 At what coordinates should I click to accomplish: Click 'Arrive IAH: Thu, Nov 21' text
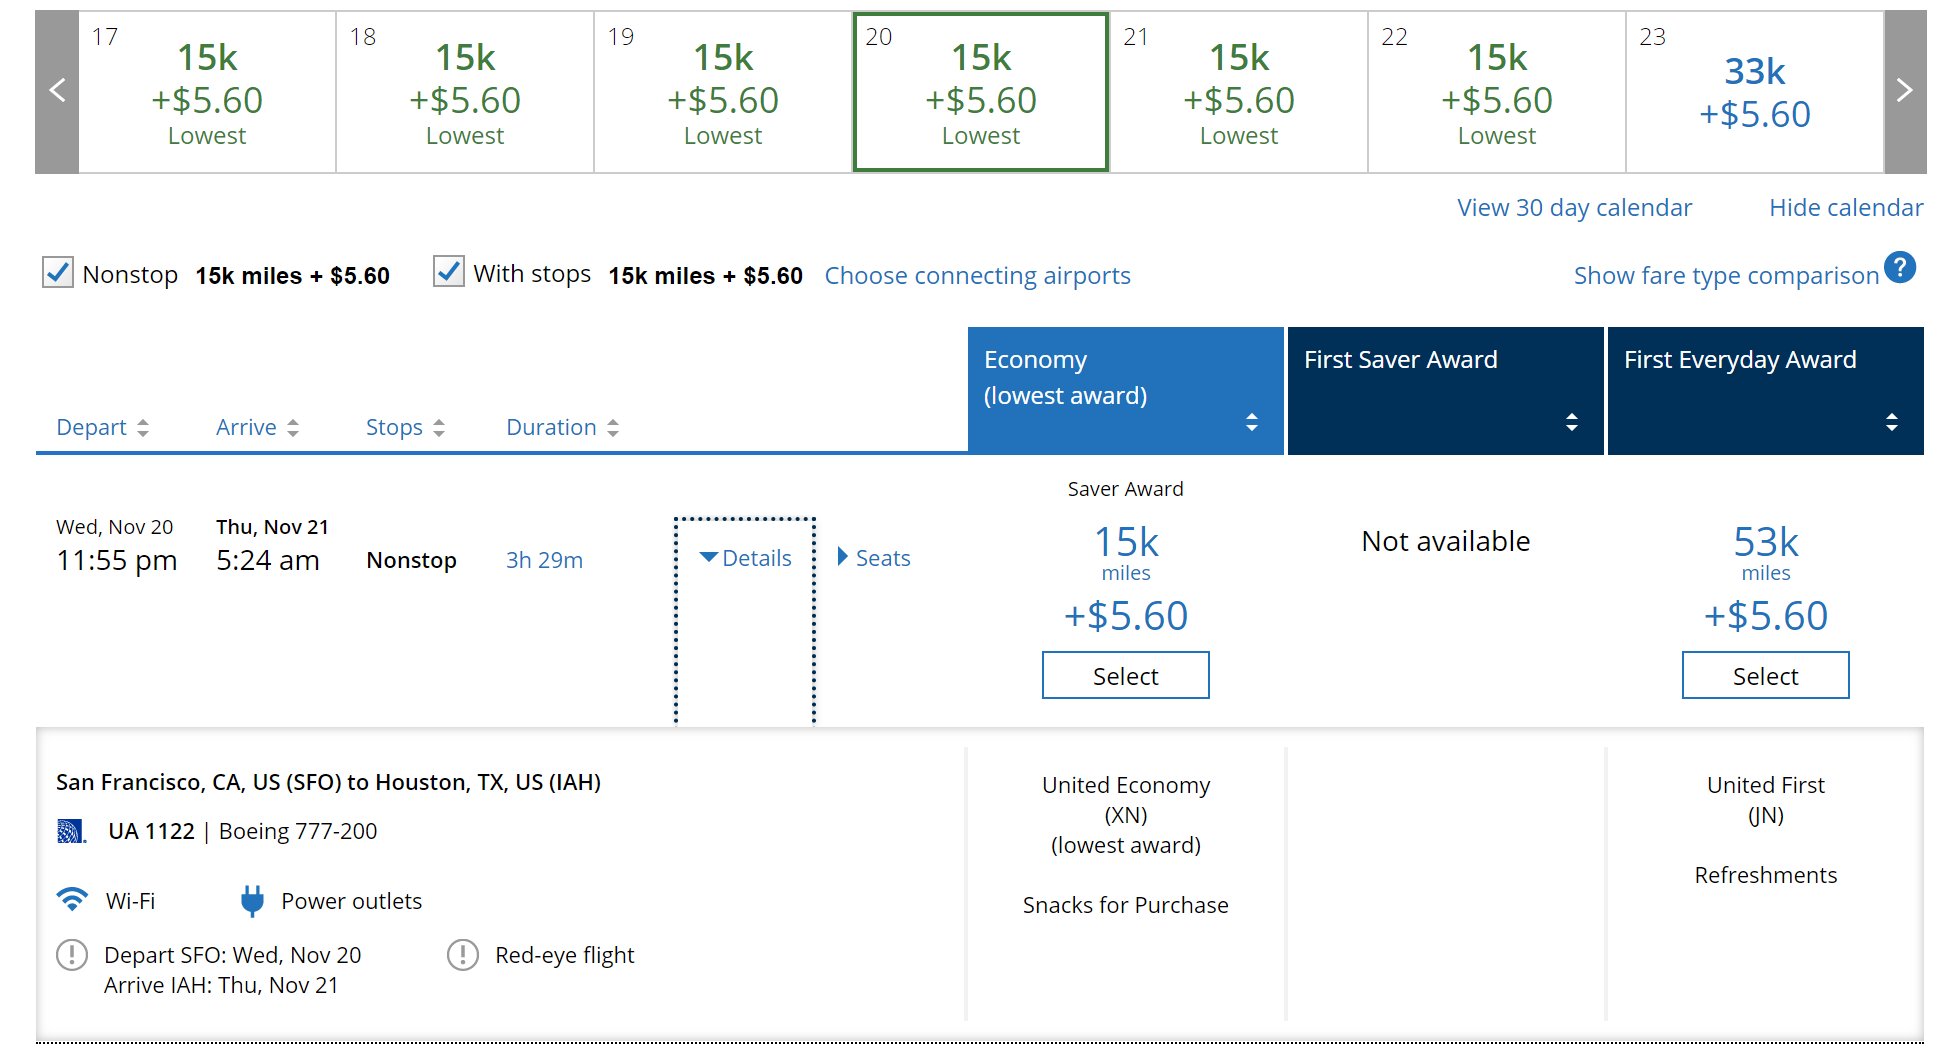tap(221, 985)
